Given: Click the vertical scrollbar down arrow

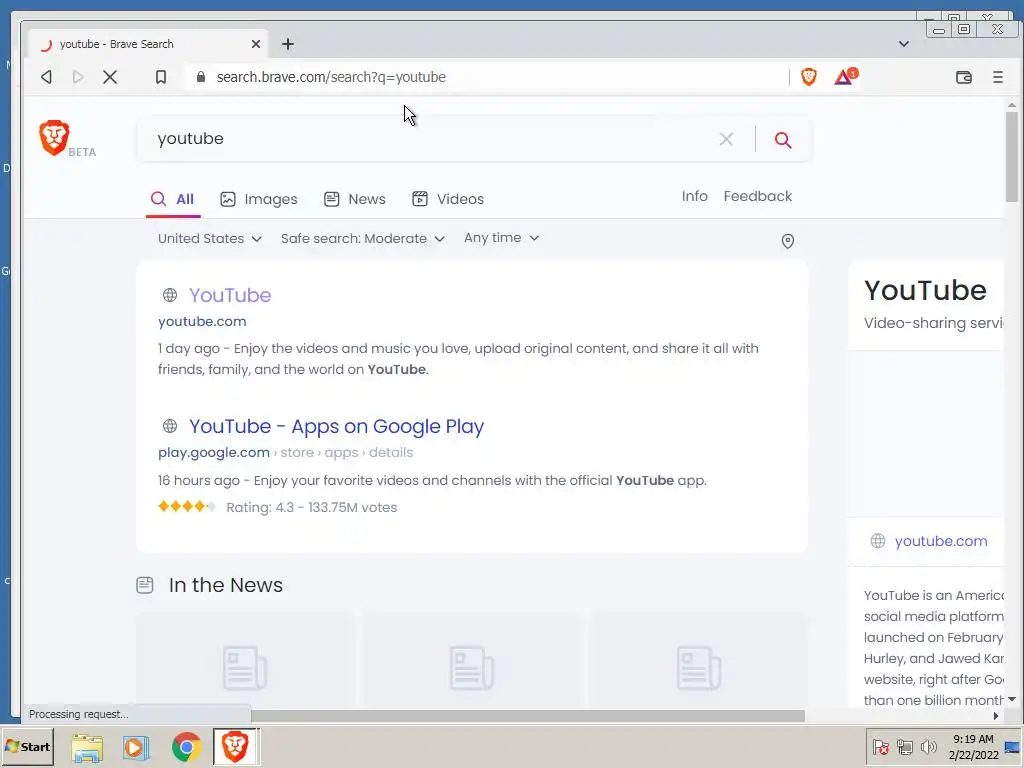Looking at the screenshot, I should point(1012,699).
